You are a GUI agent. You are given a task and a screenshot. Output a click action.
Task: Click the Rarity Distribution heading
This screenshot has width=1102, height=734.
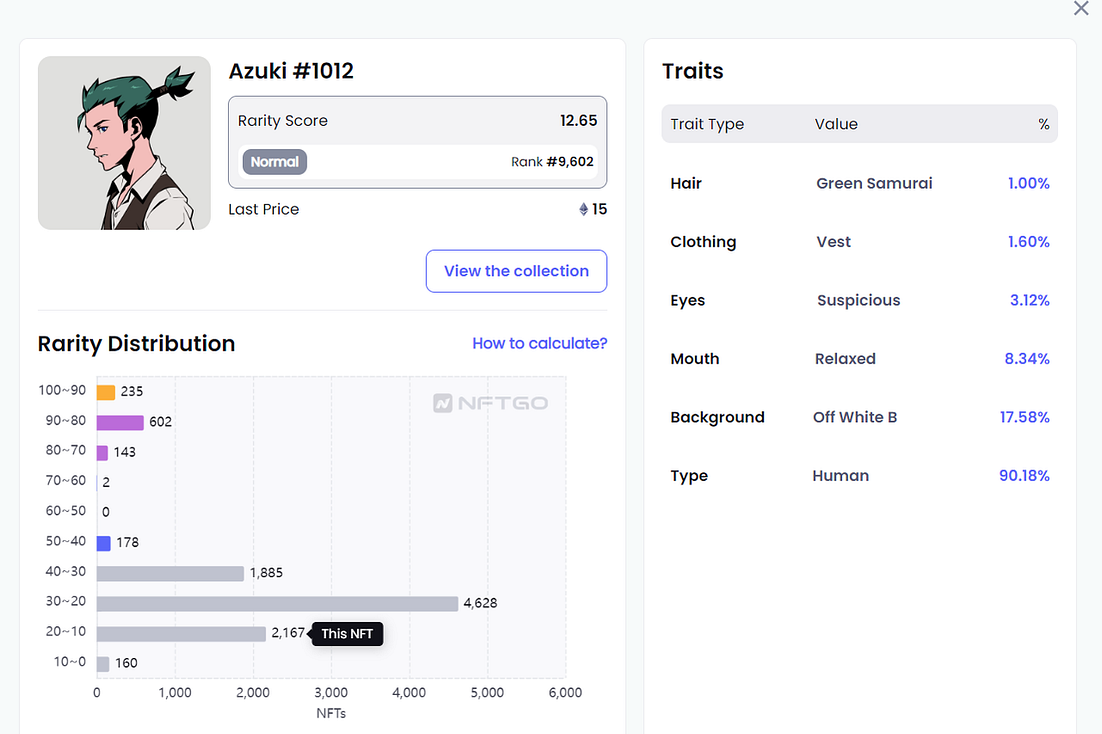pyautogui.click(x=136, y=344)
